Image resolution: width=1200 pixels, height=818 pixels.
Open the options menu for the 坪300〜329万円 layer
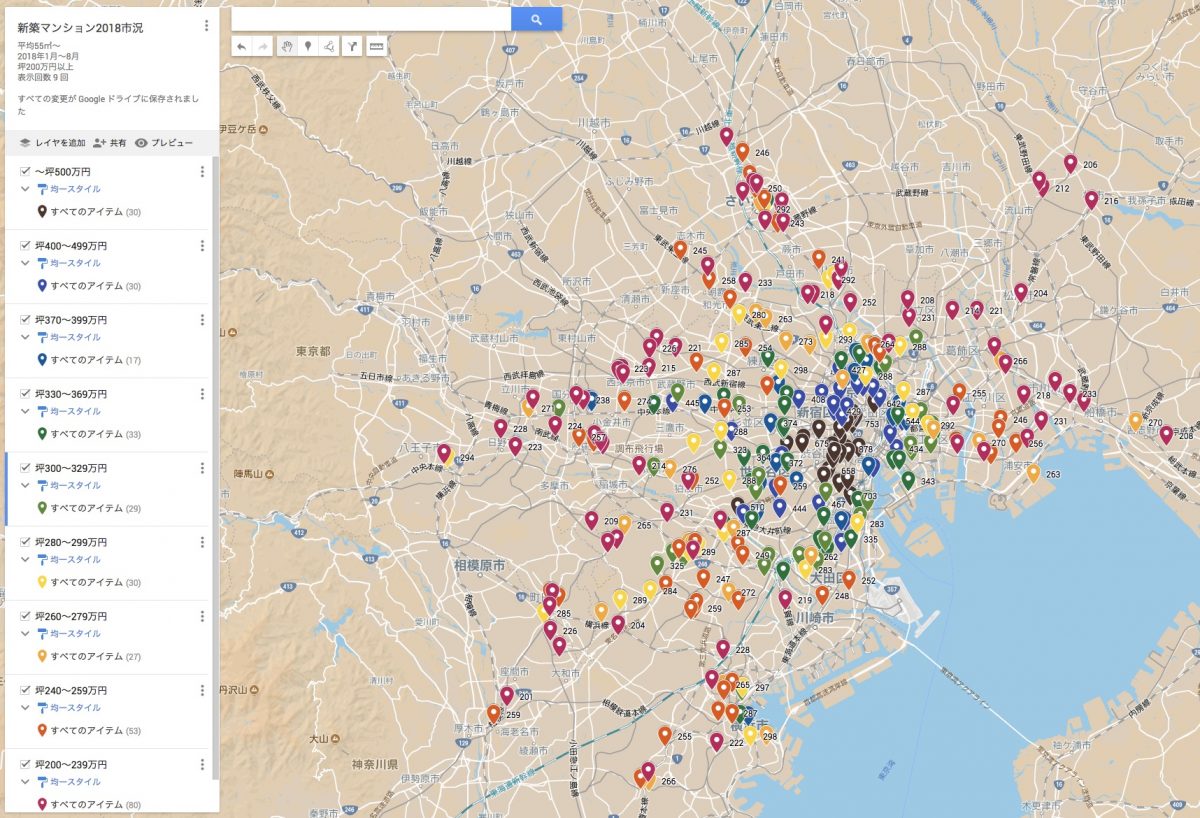pos(202,468)
